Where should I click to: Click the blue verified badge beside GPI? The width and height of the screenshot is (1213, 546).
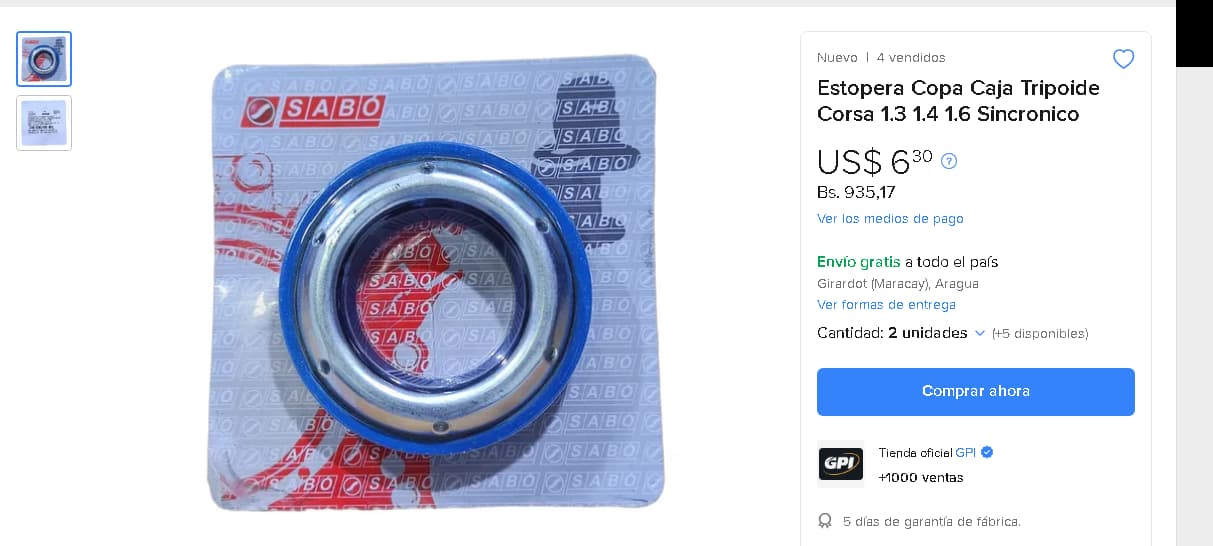tap(987, 452)
